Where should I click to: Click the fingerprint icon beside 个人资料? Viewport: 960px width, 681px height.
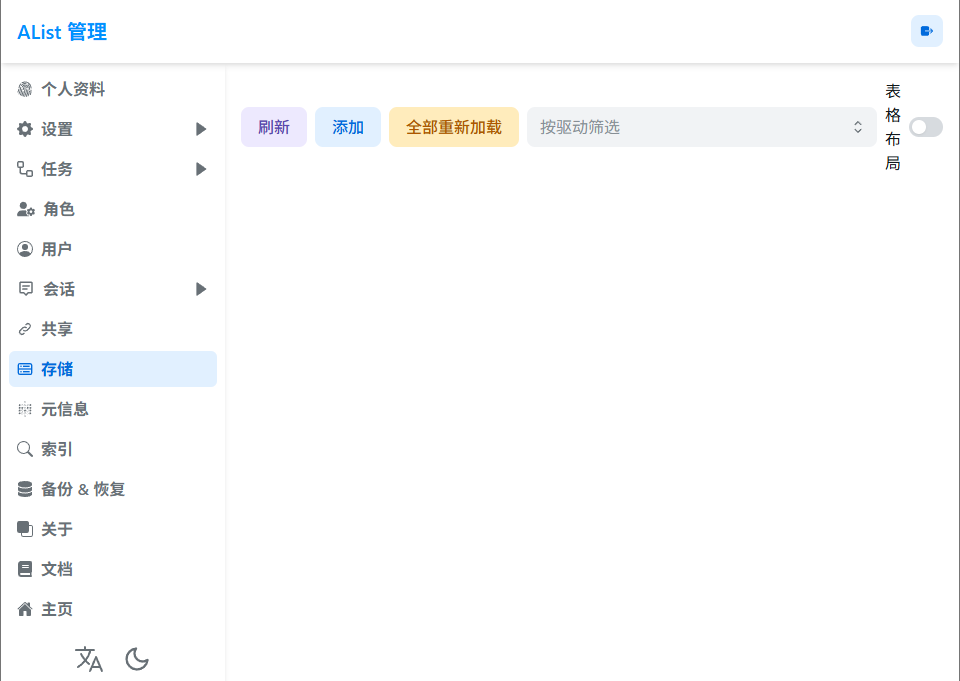point(24,89)
